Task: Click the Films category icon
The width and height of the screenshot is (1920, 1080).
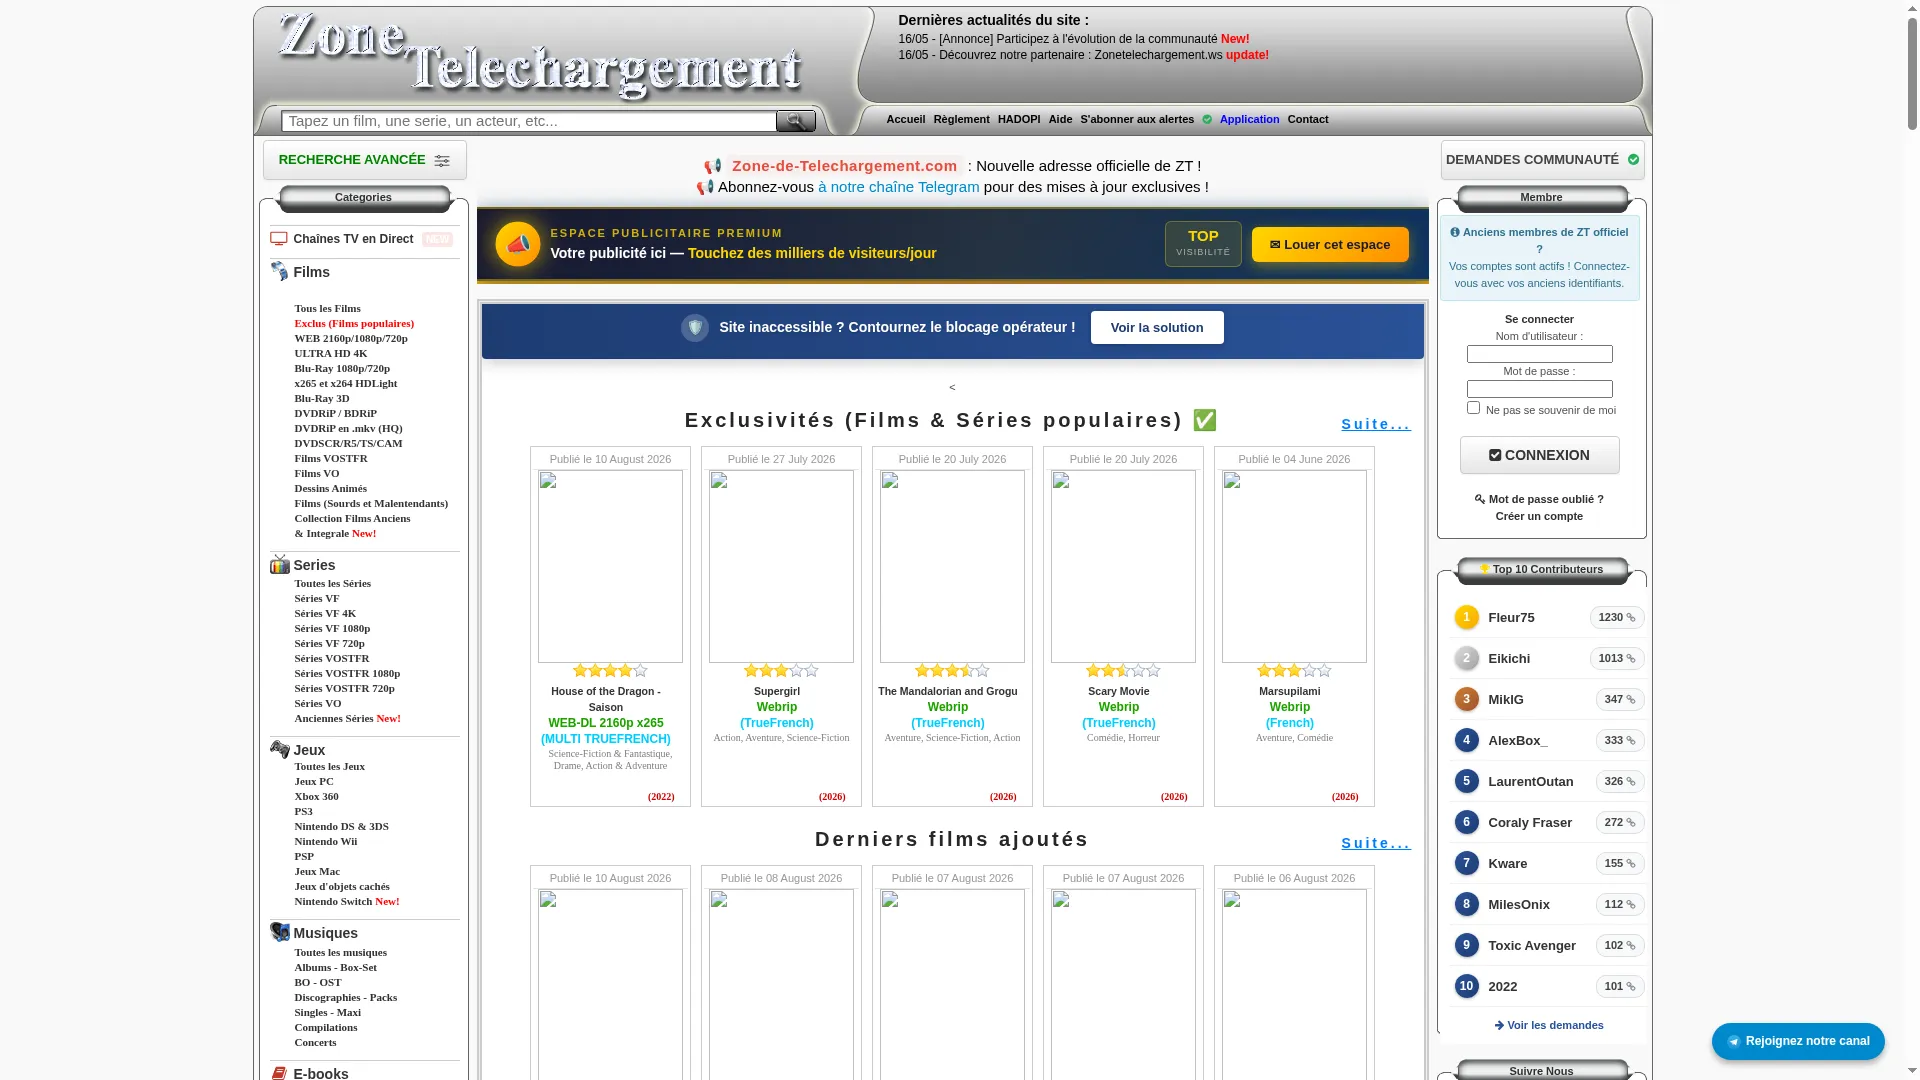Action: point(279,271)
